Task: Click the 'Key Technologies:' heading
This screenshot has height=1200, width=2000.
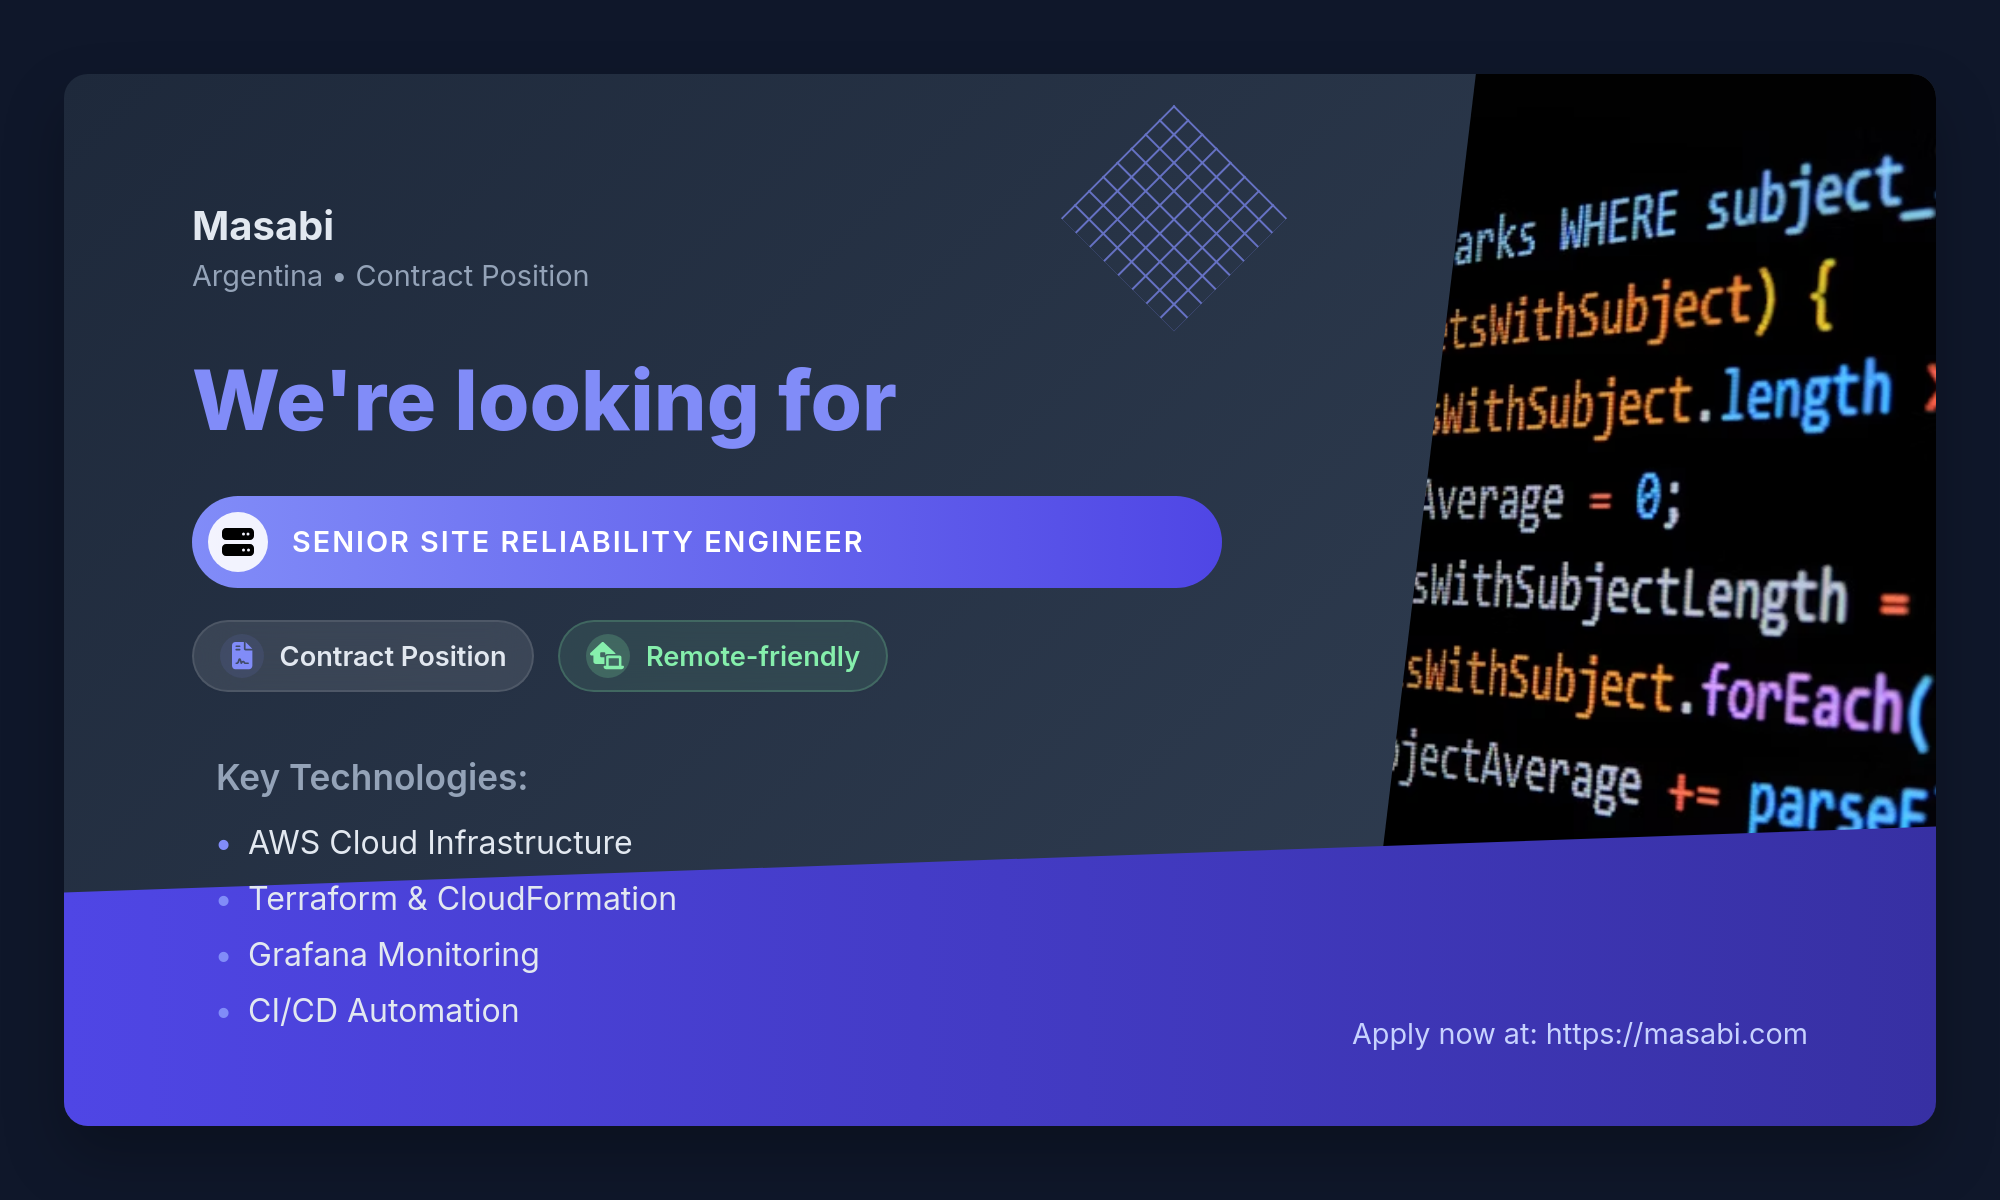Action: [x=372, y=778]
